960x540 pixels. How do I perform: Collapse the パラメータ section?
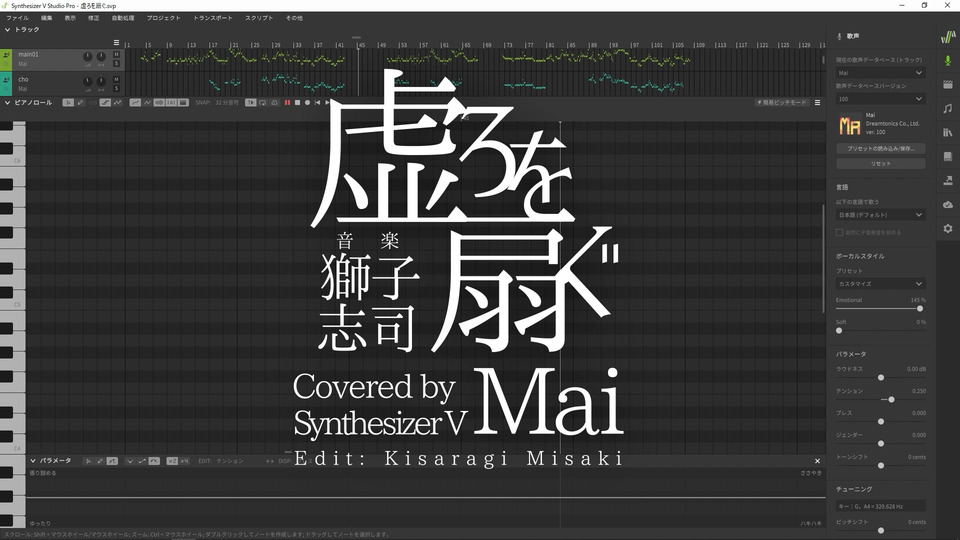[x=33, y=461]
